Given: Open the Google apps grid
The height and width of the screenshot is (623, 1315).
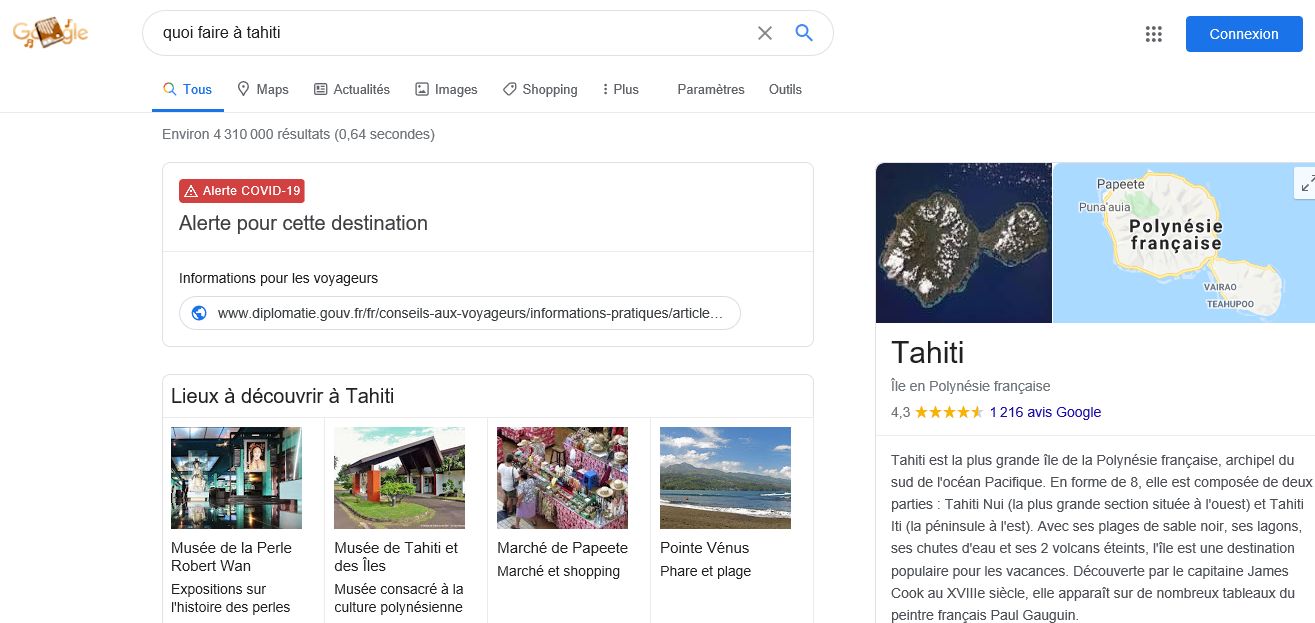Looking at the screenshot, I should tap(1153, 34).
